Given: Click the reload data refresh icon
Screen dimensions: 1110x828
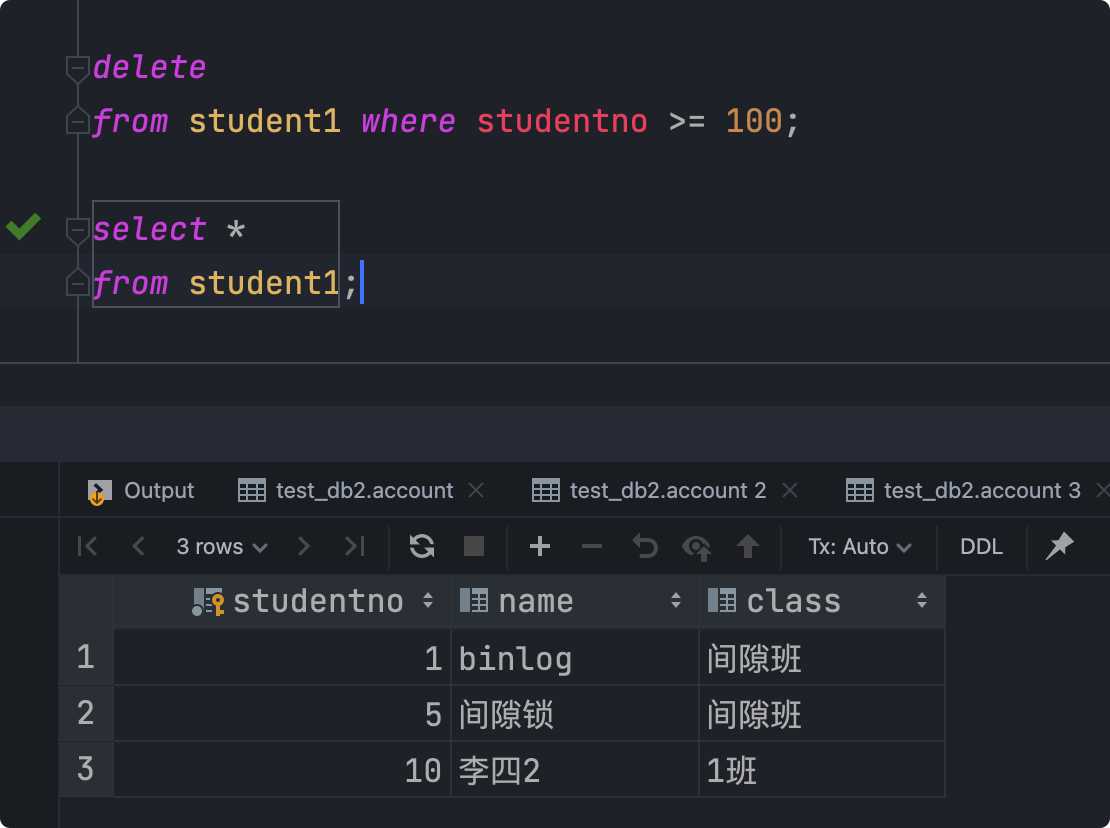Looking at the screenshot, I should pyautogui.click(x=422, y=546).
